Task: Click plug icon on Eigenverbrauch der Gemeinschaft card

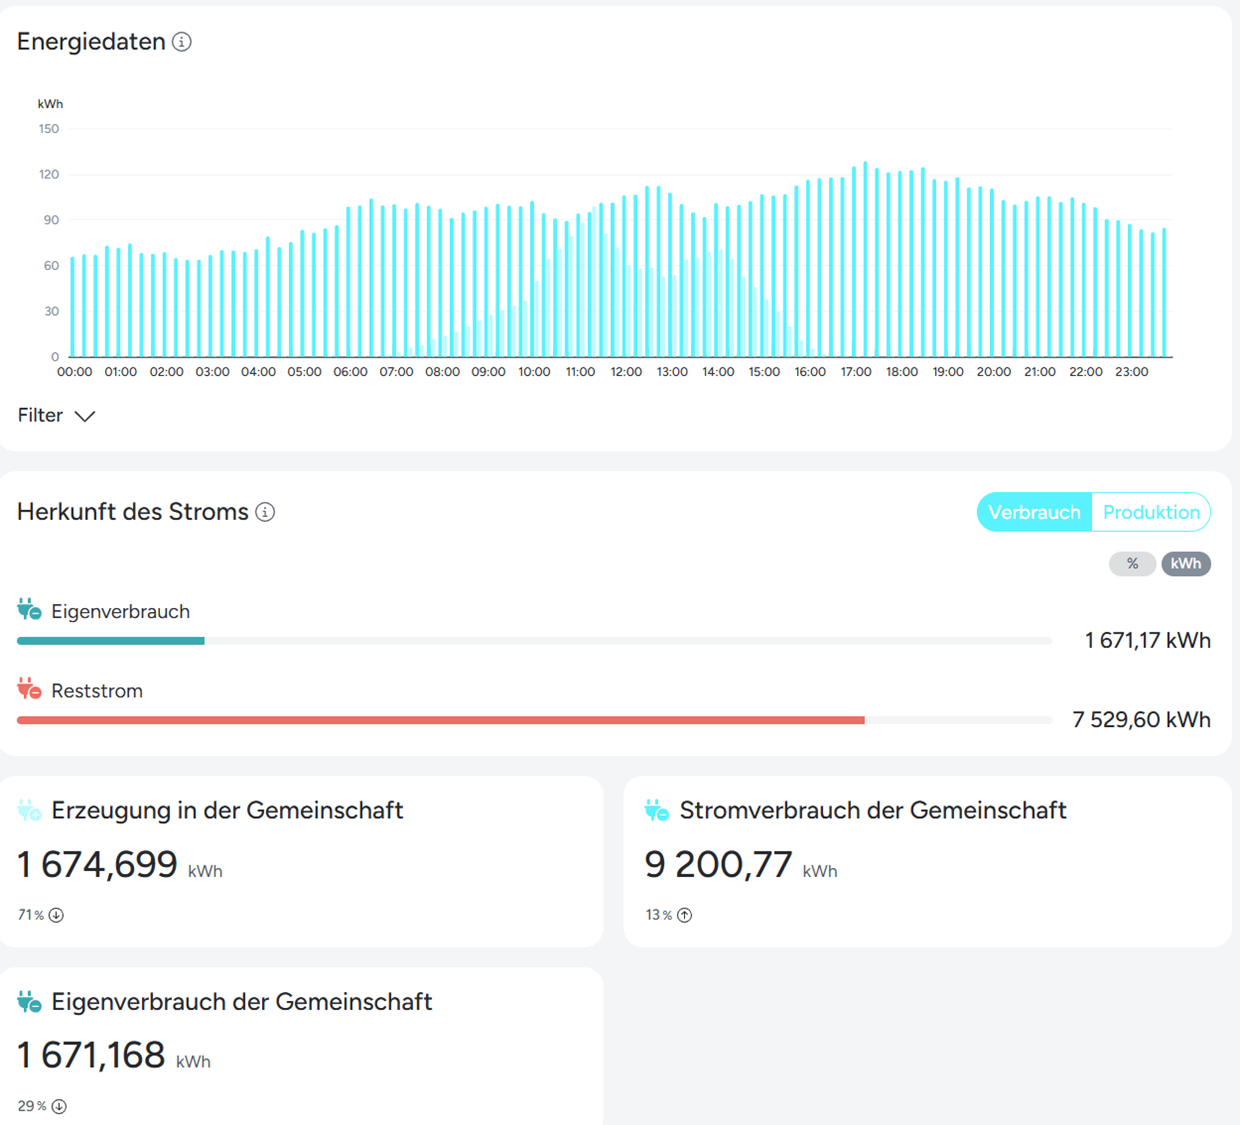Action: pos(29,1001)
